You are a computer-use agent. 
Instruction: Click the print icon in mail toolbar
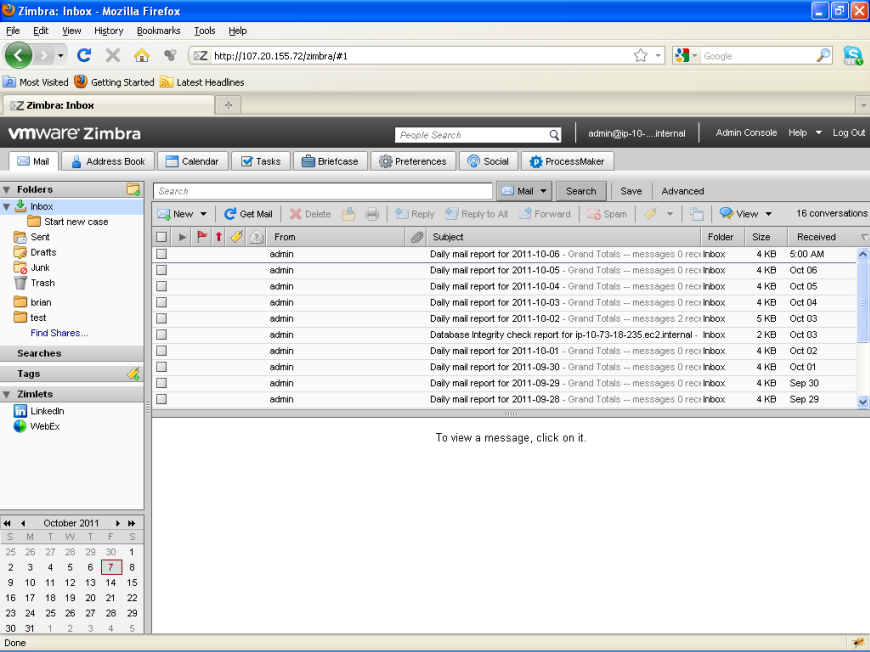(x=372, y=214)
